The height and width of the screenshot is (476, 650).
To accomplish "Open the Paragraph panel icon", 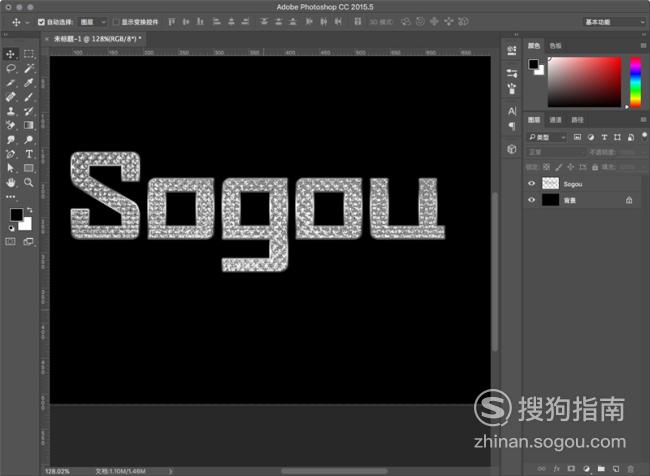I will (512, 126).
